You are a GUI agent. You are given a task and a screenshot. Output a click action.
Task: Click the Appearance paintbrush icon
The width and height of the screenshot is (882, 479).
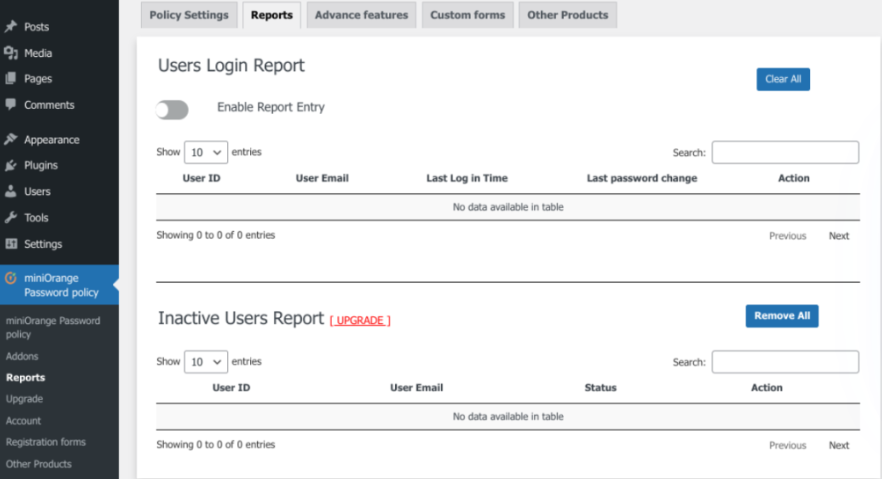(11, 140)
